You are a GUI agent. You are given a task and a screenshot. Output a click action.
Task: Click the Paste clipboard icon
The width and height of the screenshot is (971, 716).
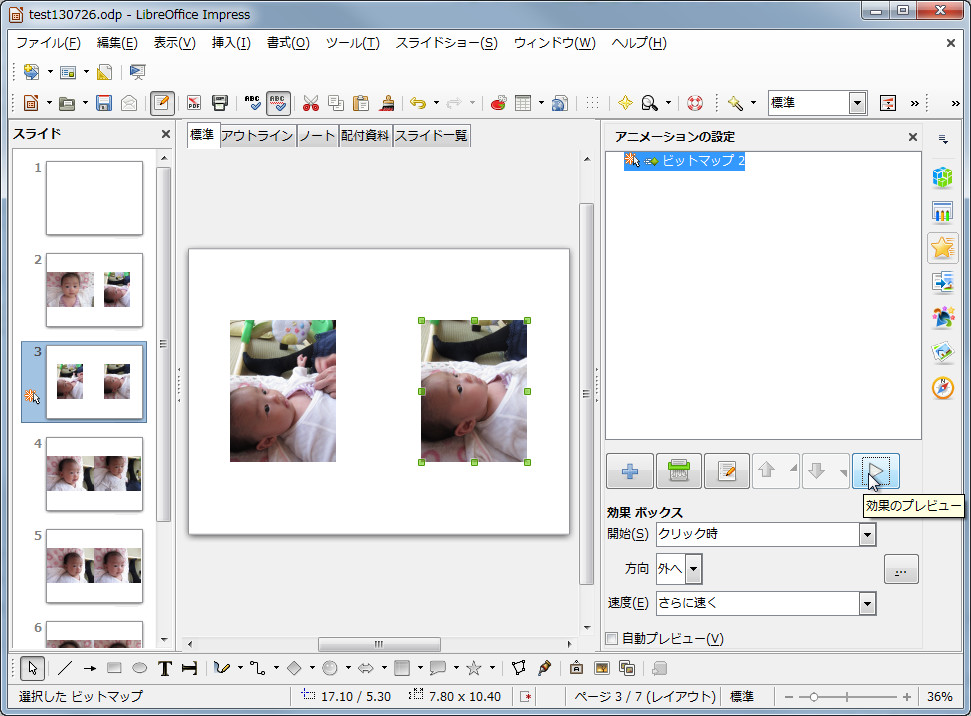(360, 103)
